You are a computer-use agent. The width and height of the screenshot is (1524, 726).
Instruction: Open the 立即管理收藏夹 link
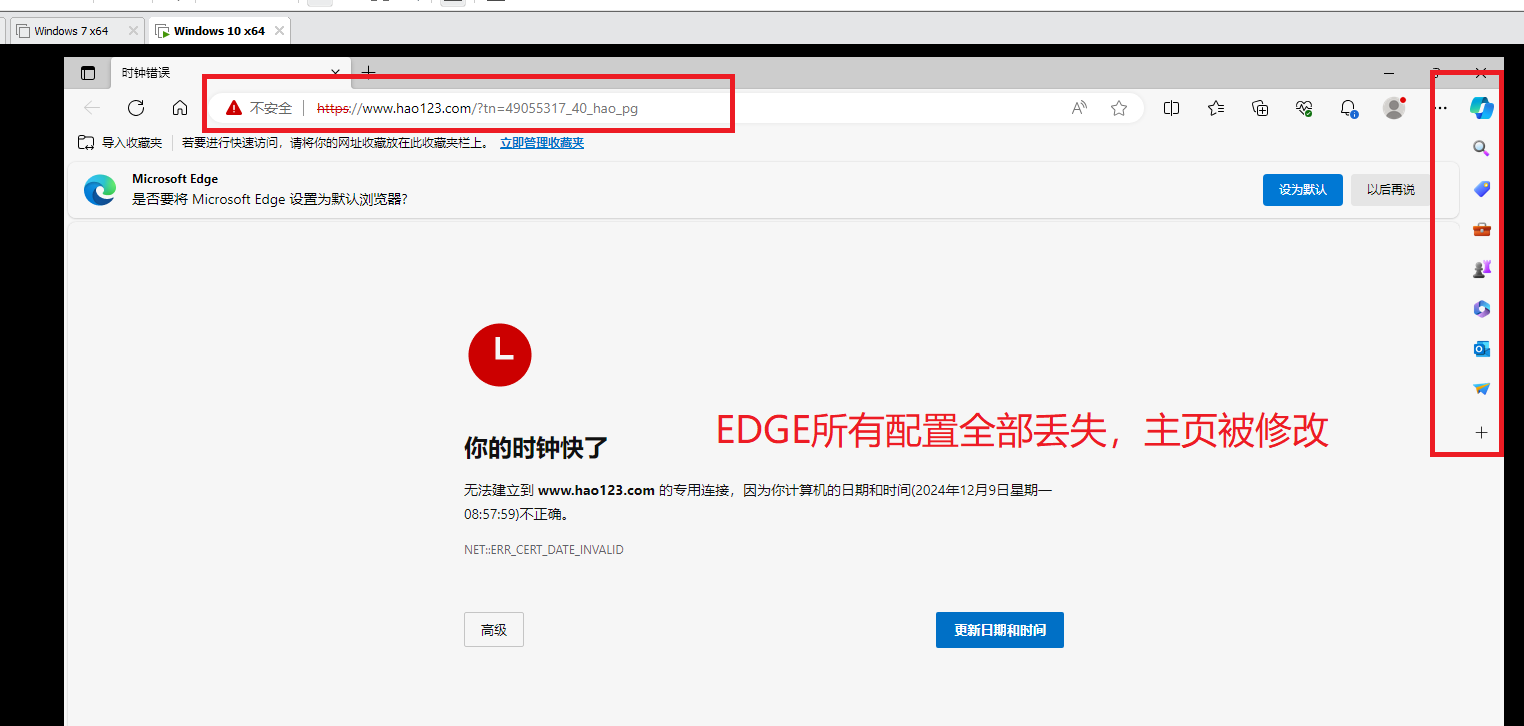pyautogui.click(x=542, y=143)
